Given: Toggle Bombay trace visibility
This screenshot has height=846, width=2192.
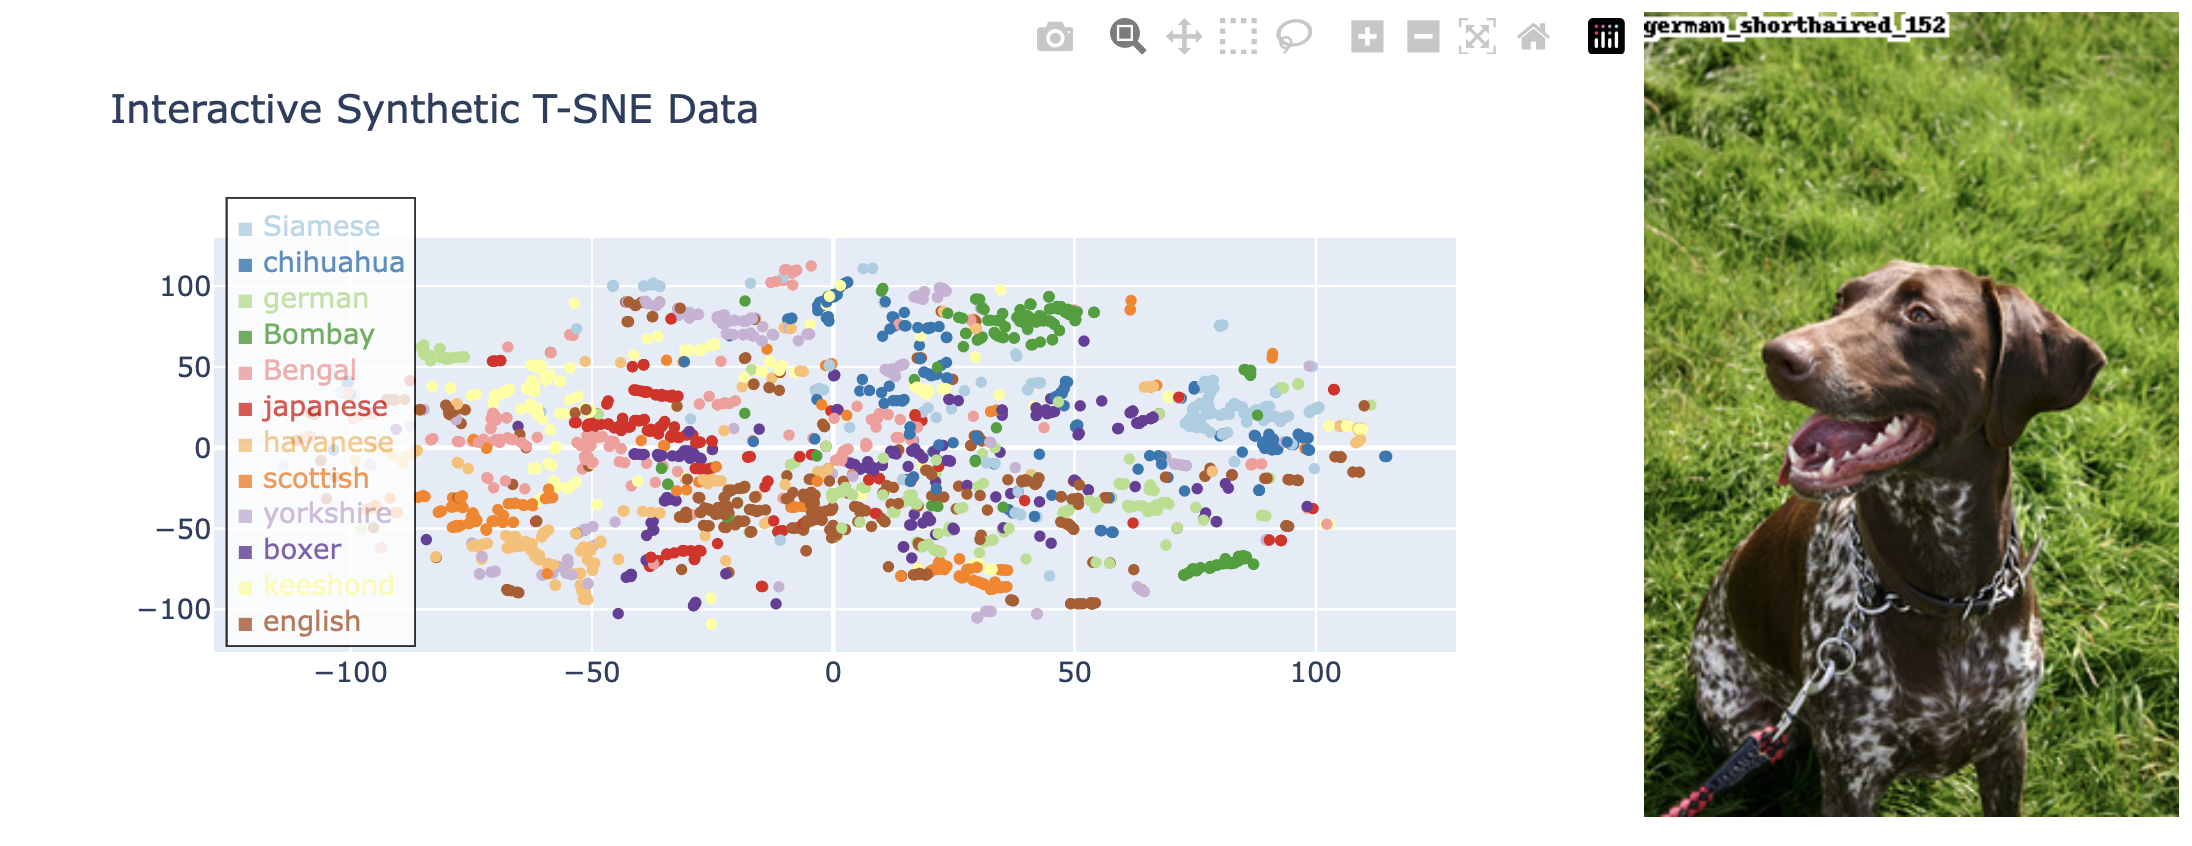Looking at the screenshot, I should (x=318, y=334).
